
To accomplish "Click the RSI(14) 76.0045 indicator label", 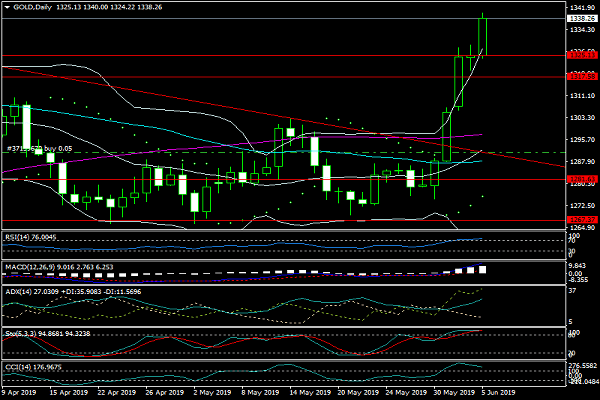I will coord(30,237).
